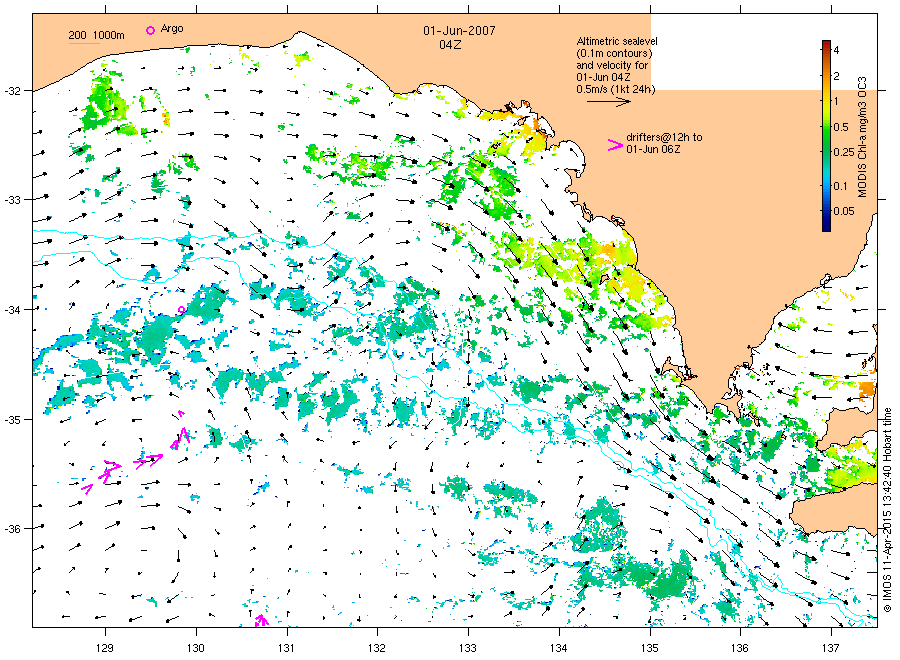This screenshot has height=660, width=900.
Task: Click the longitude label '137'
Action: 831,648
